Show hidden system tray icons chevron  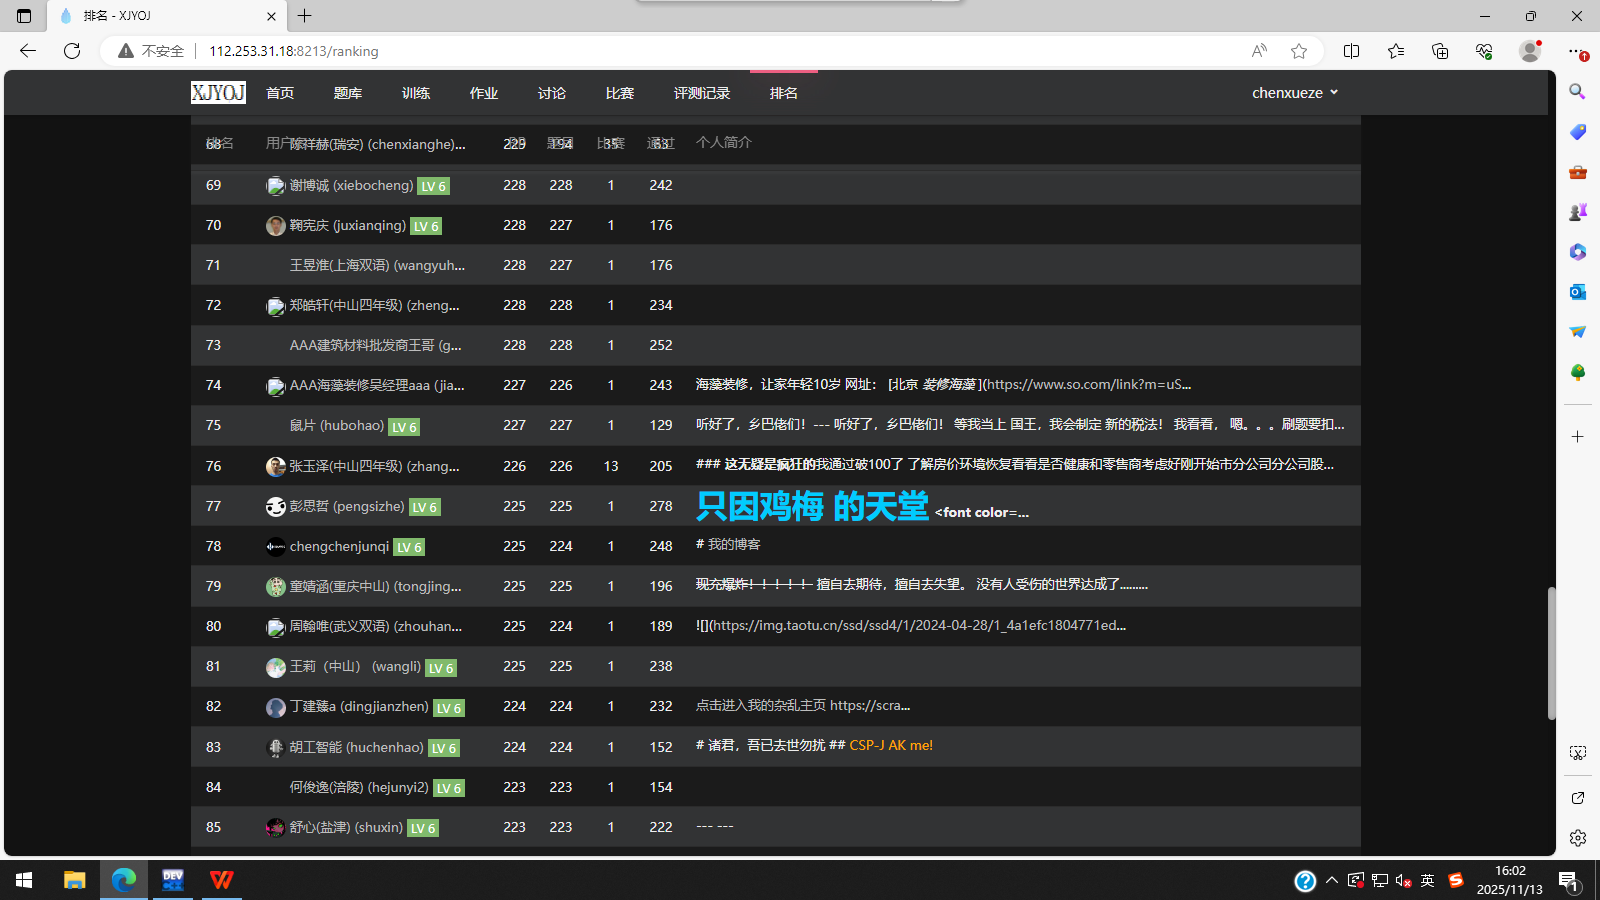(x=1331, y=880)
